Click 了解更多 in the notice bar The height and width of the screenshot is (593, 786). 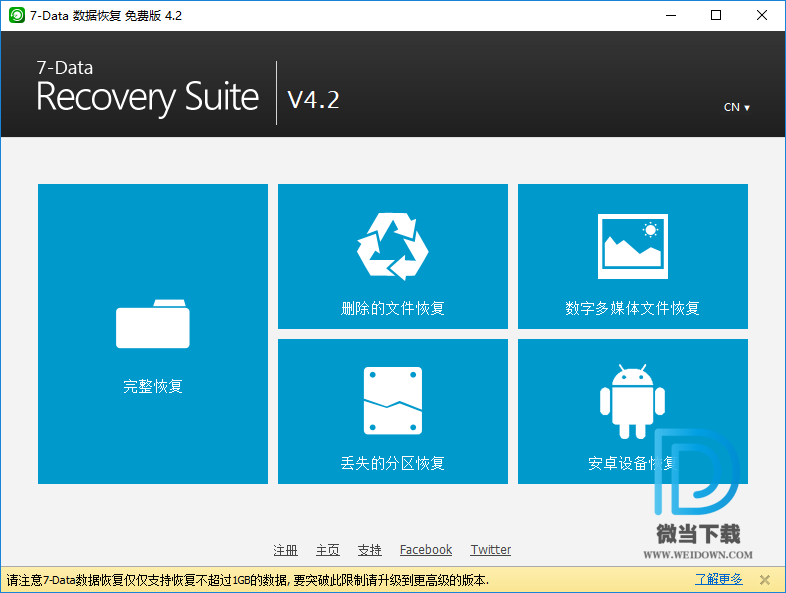pyautogui.click(x=718, y=579)
